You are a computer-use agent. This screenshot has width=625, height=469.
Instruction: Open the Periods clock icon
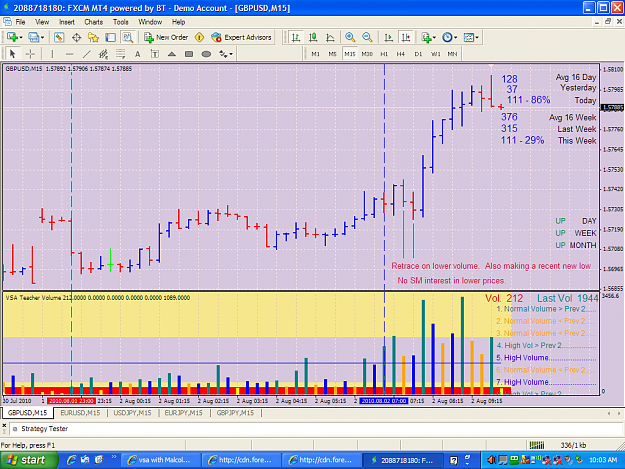tap(447, 37)
